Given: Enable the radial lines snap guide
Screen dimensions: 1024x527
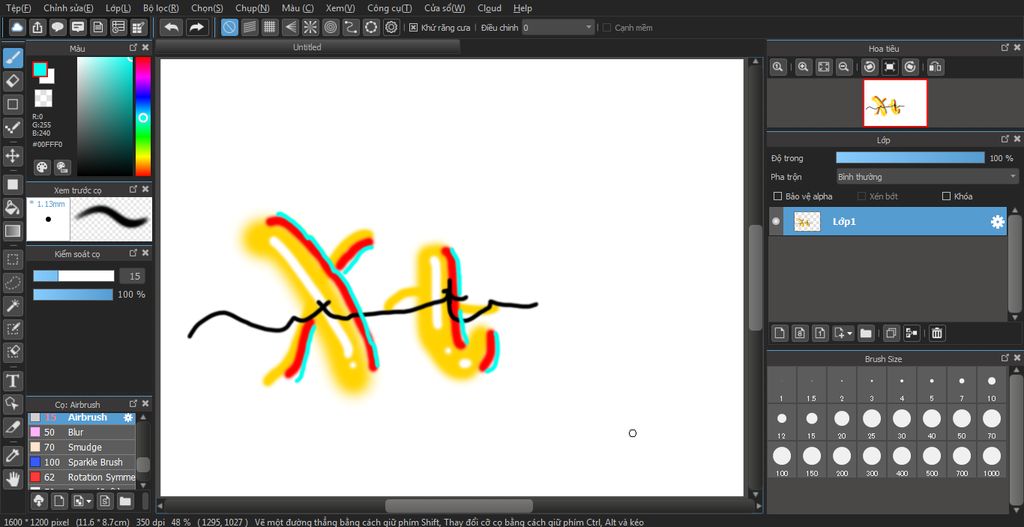Looking at the screenshot, I should [310, 27].
